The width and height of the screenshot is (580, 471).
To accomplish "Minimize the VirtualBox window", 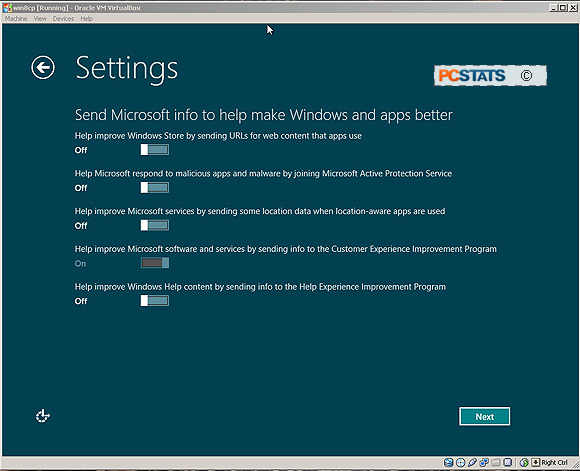I will [553, 7].
